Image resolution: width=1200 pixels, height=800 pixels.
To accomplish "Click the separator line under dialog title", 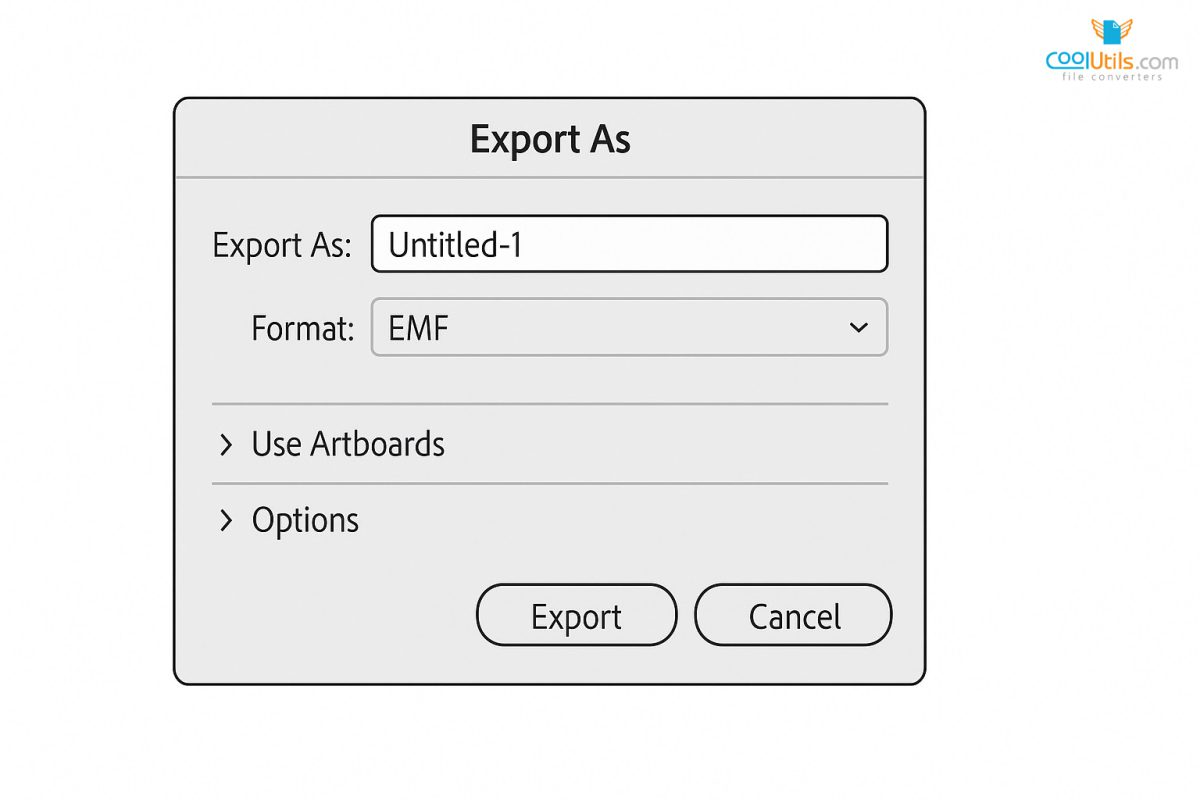I will 550,178.
